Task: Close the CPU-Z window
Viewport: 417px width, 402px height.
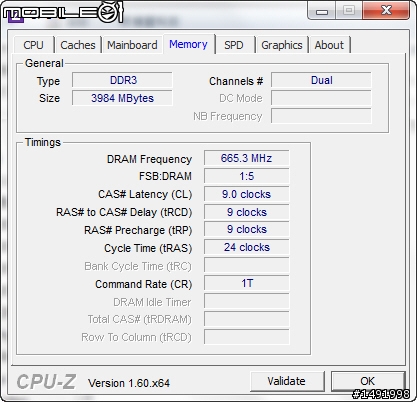Action: point(386,10)
